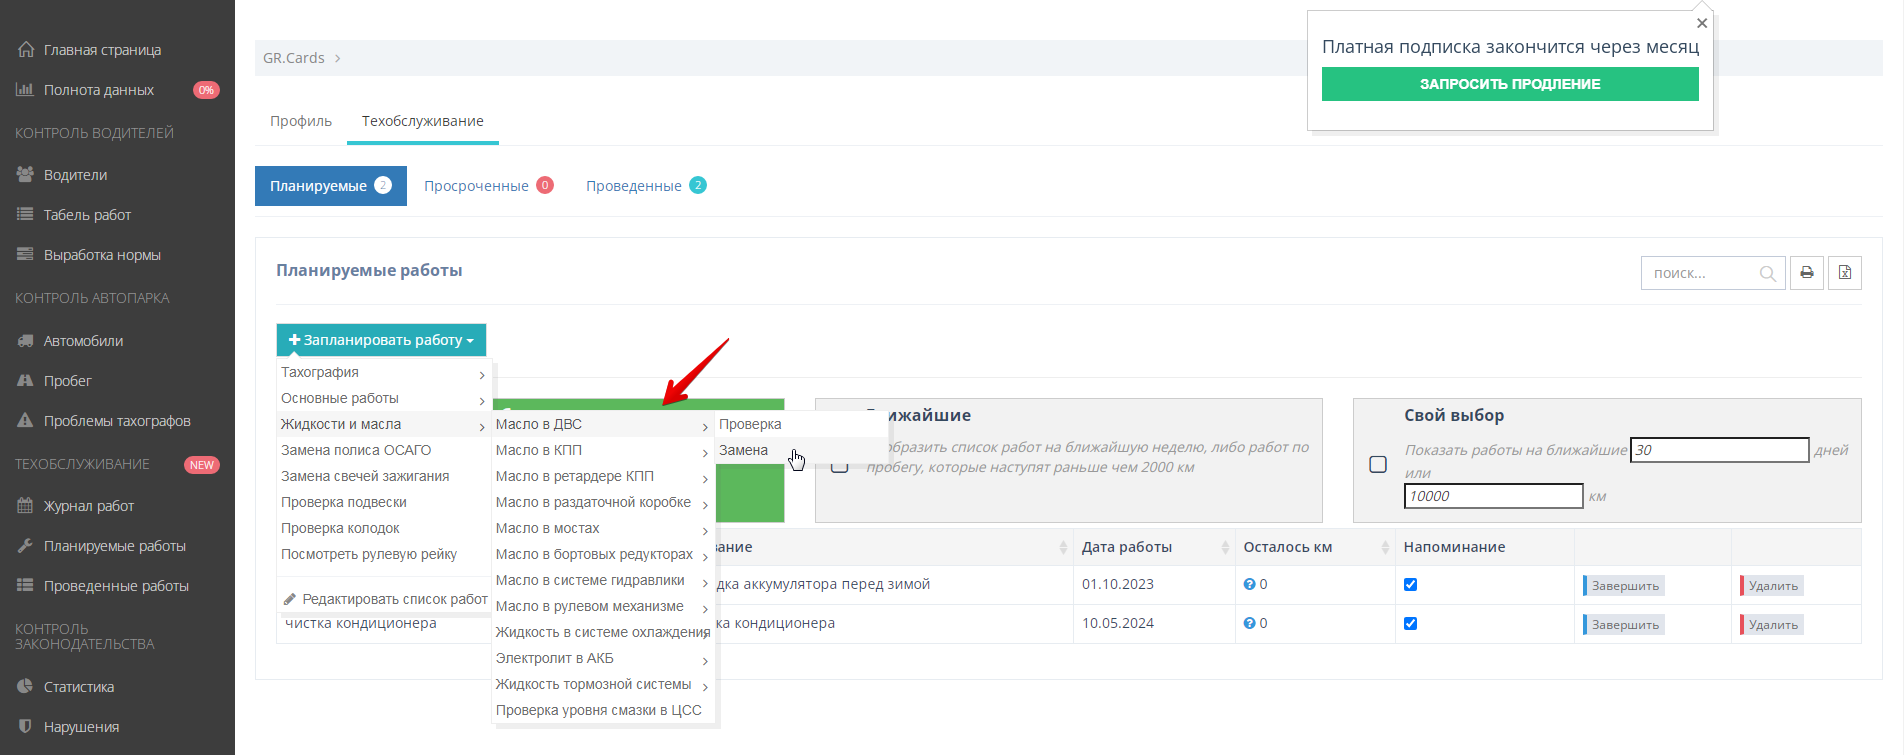Open the Главная страница home icon
Image resolution: width=1904 pixels, height=755 pixels.
pyautogui.click(x=26, y=49)
